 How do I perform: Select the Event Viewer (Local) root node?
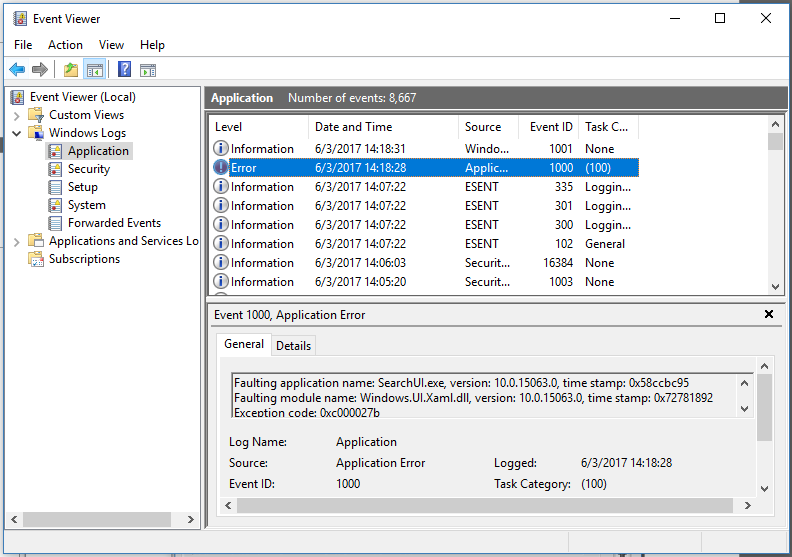pyautogui.click(x=83, y=96)
